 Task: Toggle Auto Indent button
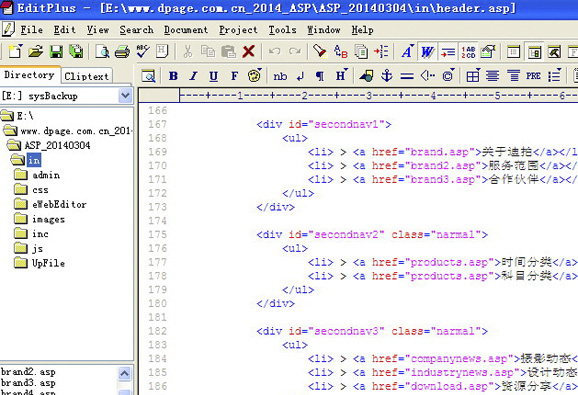(x=448, y=51)
